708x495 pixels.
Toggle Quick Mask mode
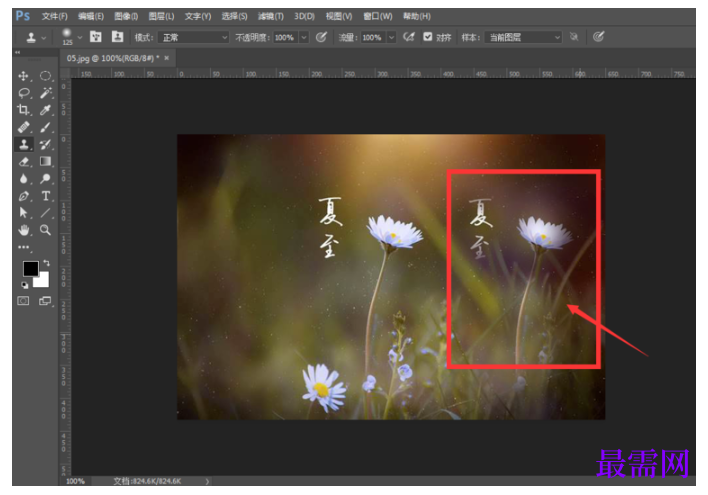click(23, 301)
